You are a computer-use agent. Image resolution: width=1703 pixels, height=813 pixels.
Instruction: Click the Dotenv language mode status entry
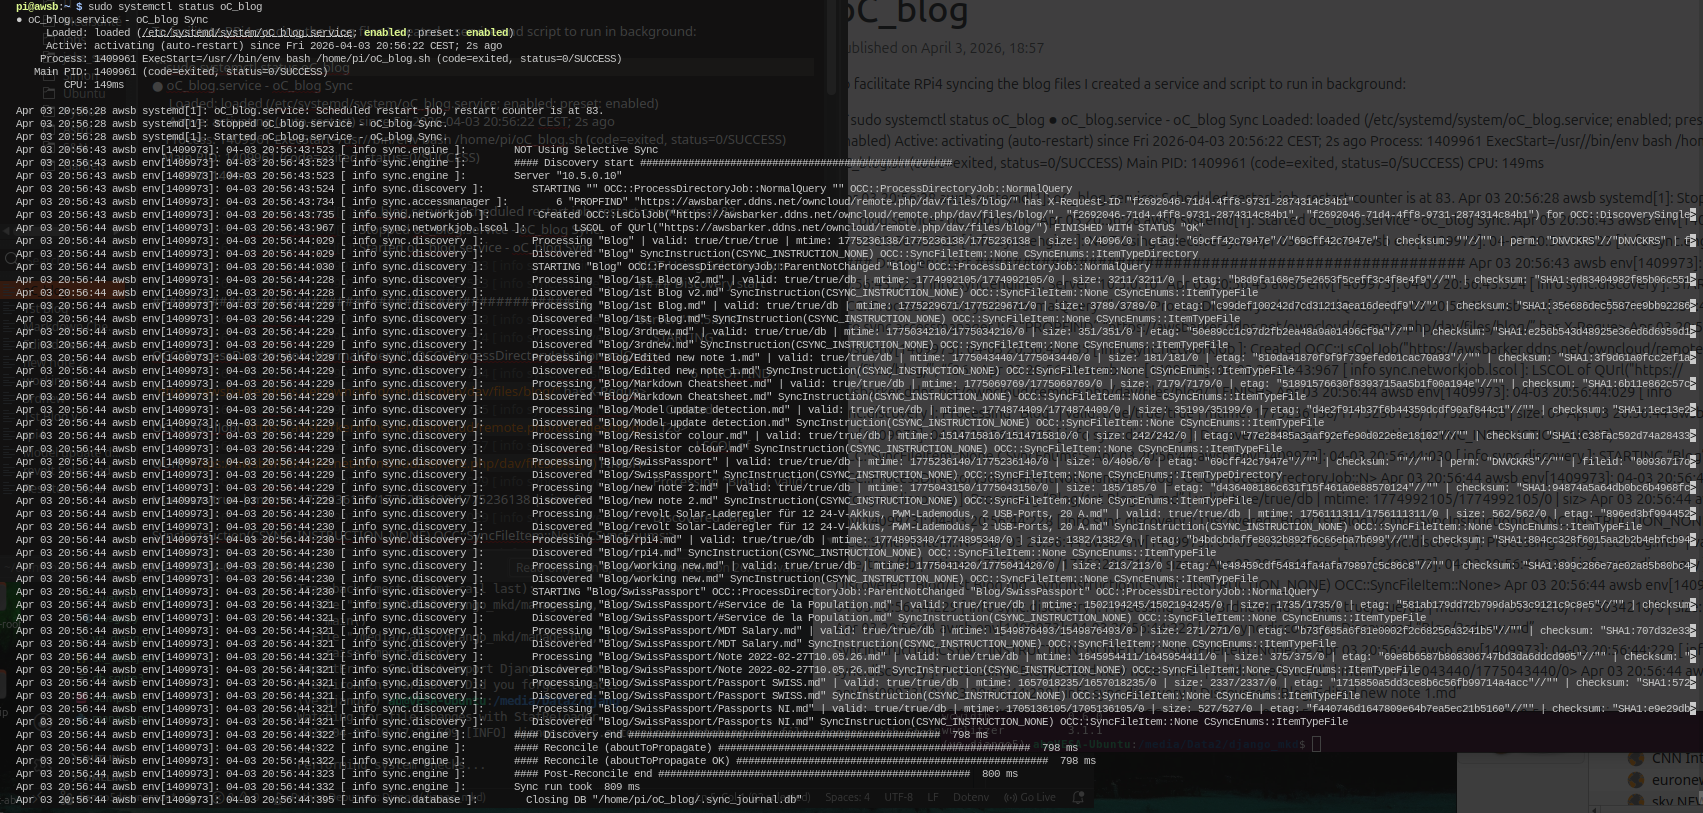(x=970, y=798)
